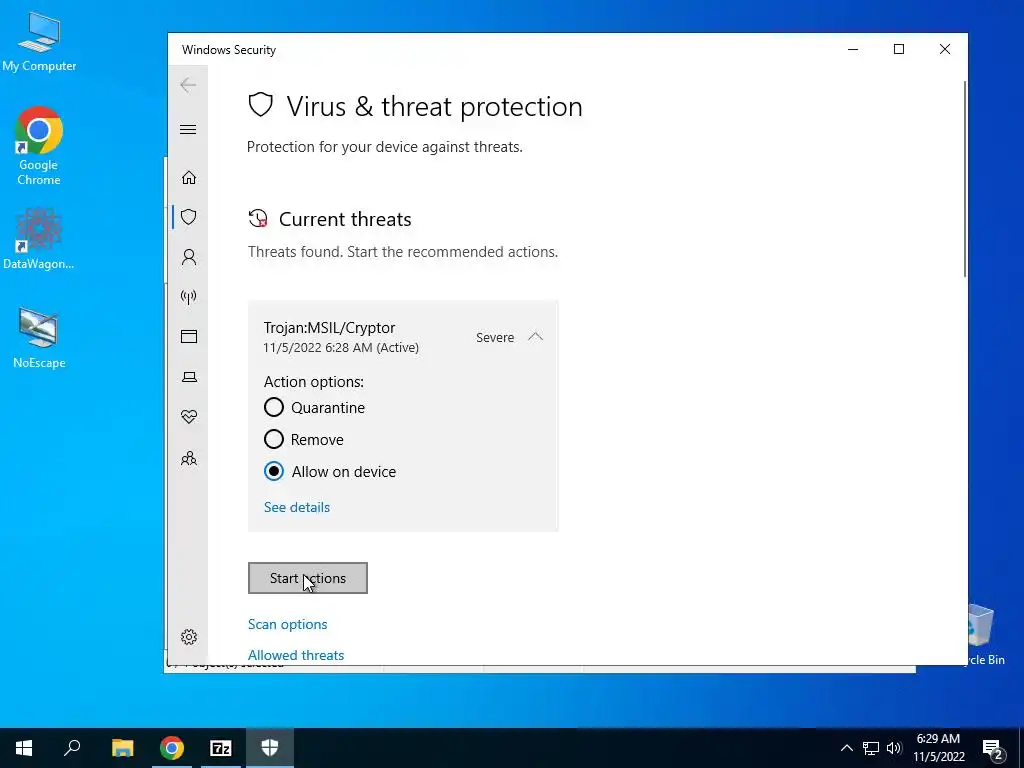
Task: Collapse the Trojan:MSIL/Cryptor threat chevron
Action: click(536, 337)
